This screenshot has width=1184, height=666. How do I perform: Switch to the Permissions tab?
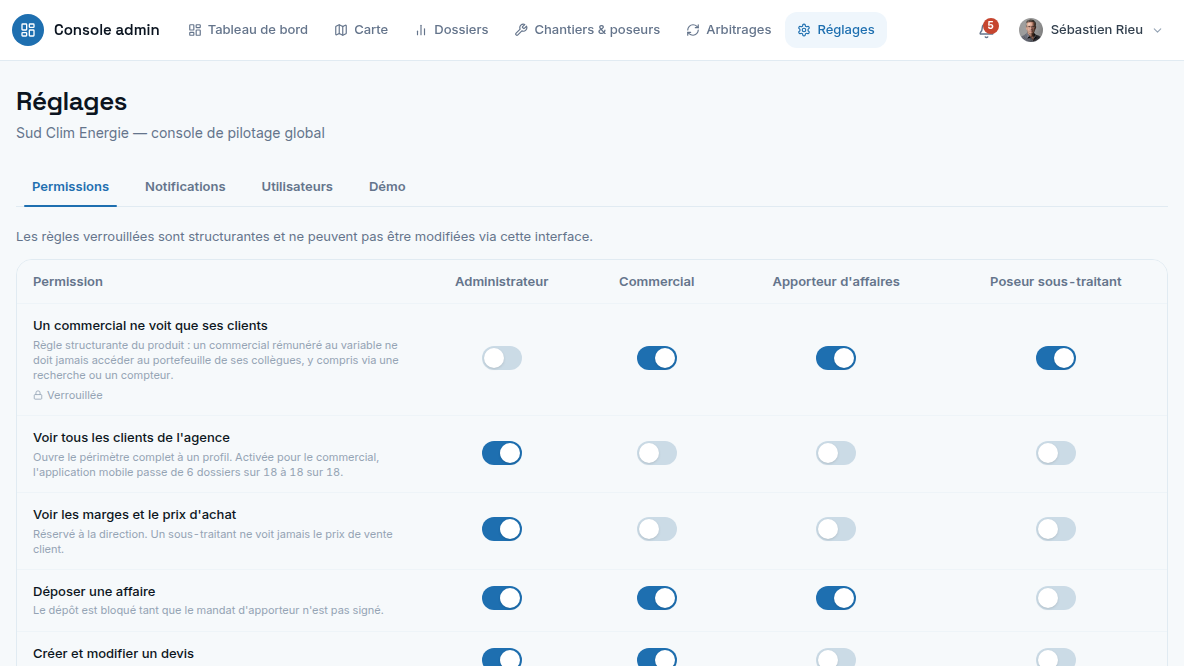click(70, 187)
